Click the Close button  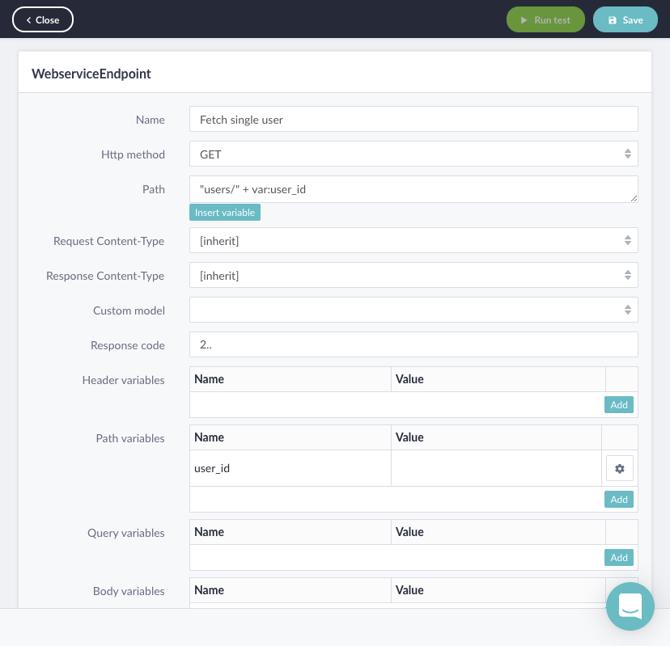(x=42, y=20)
